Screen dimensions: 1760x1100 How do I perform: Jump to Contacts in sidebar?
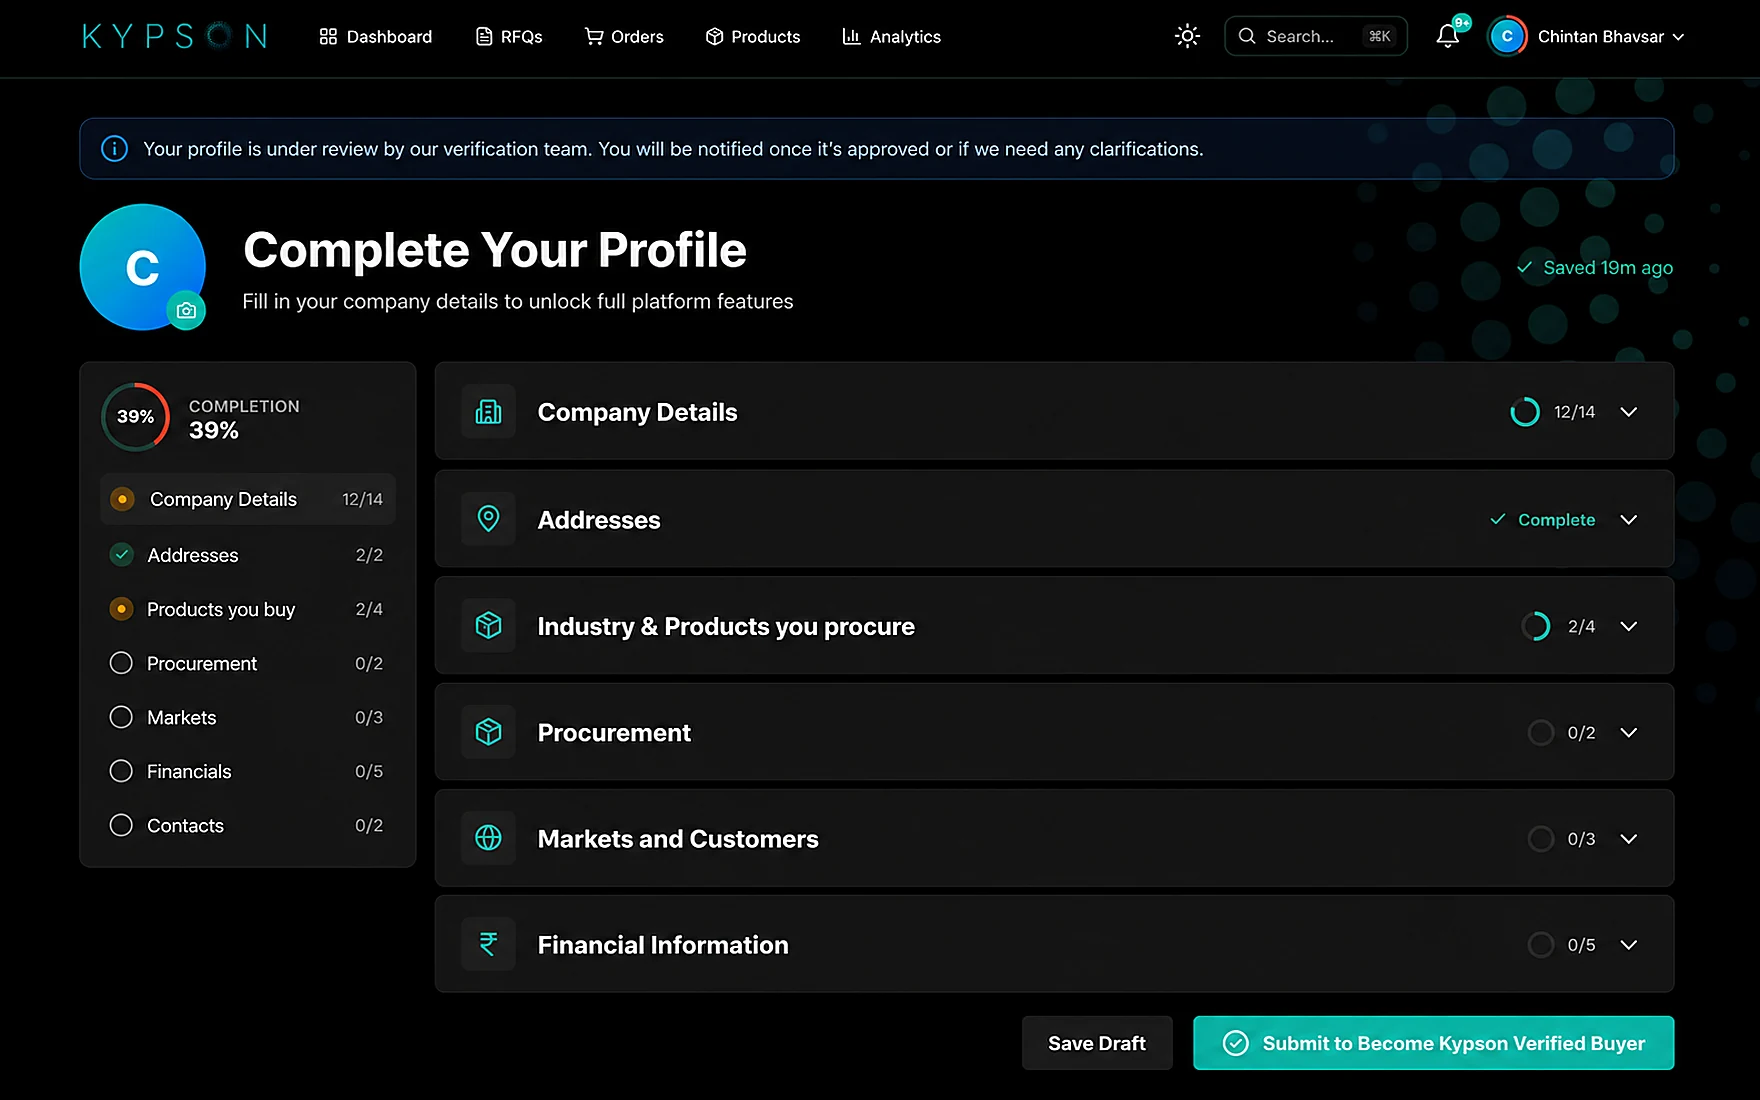[247, 825]
